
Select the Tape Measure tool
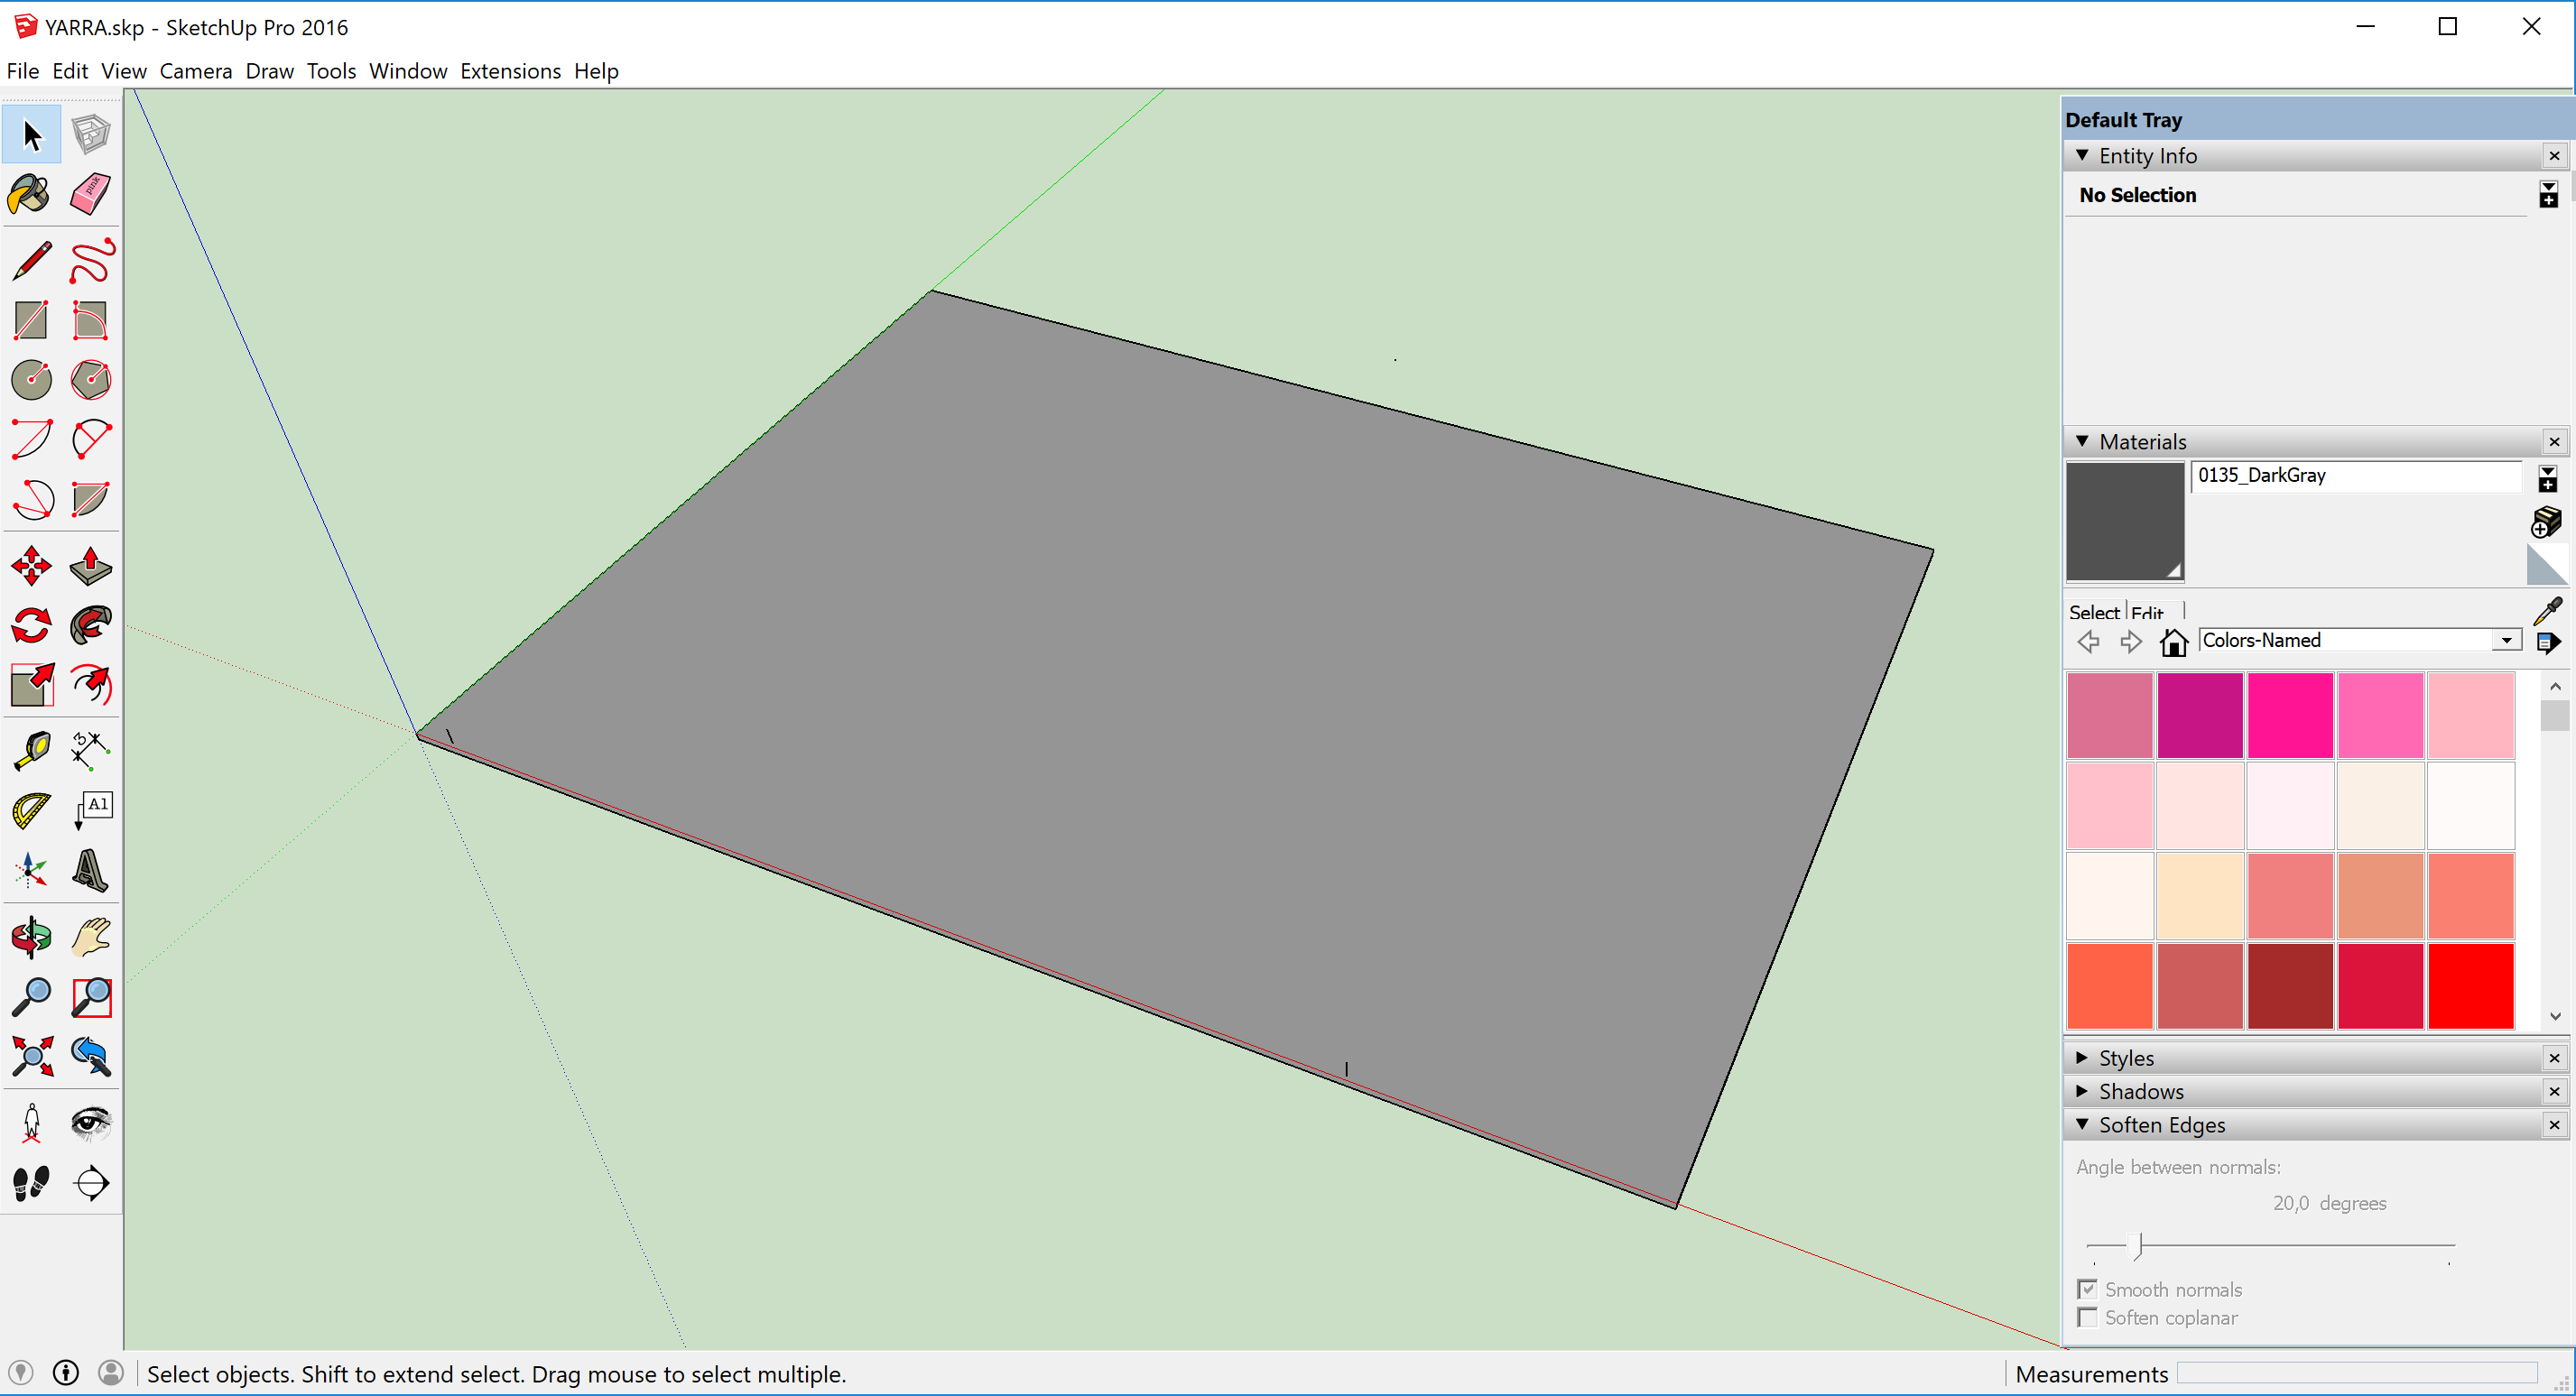(32, 751)
